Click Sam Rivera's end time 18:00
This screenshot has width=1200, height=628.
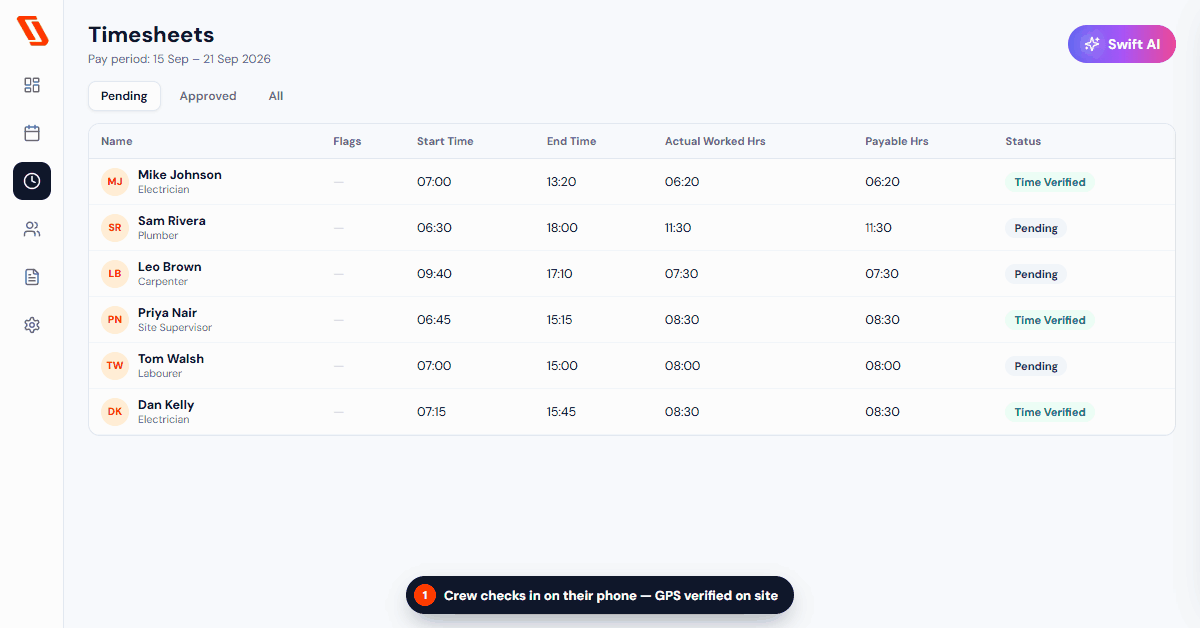[562, 228]
